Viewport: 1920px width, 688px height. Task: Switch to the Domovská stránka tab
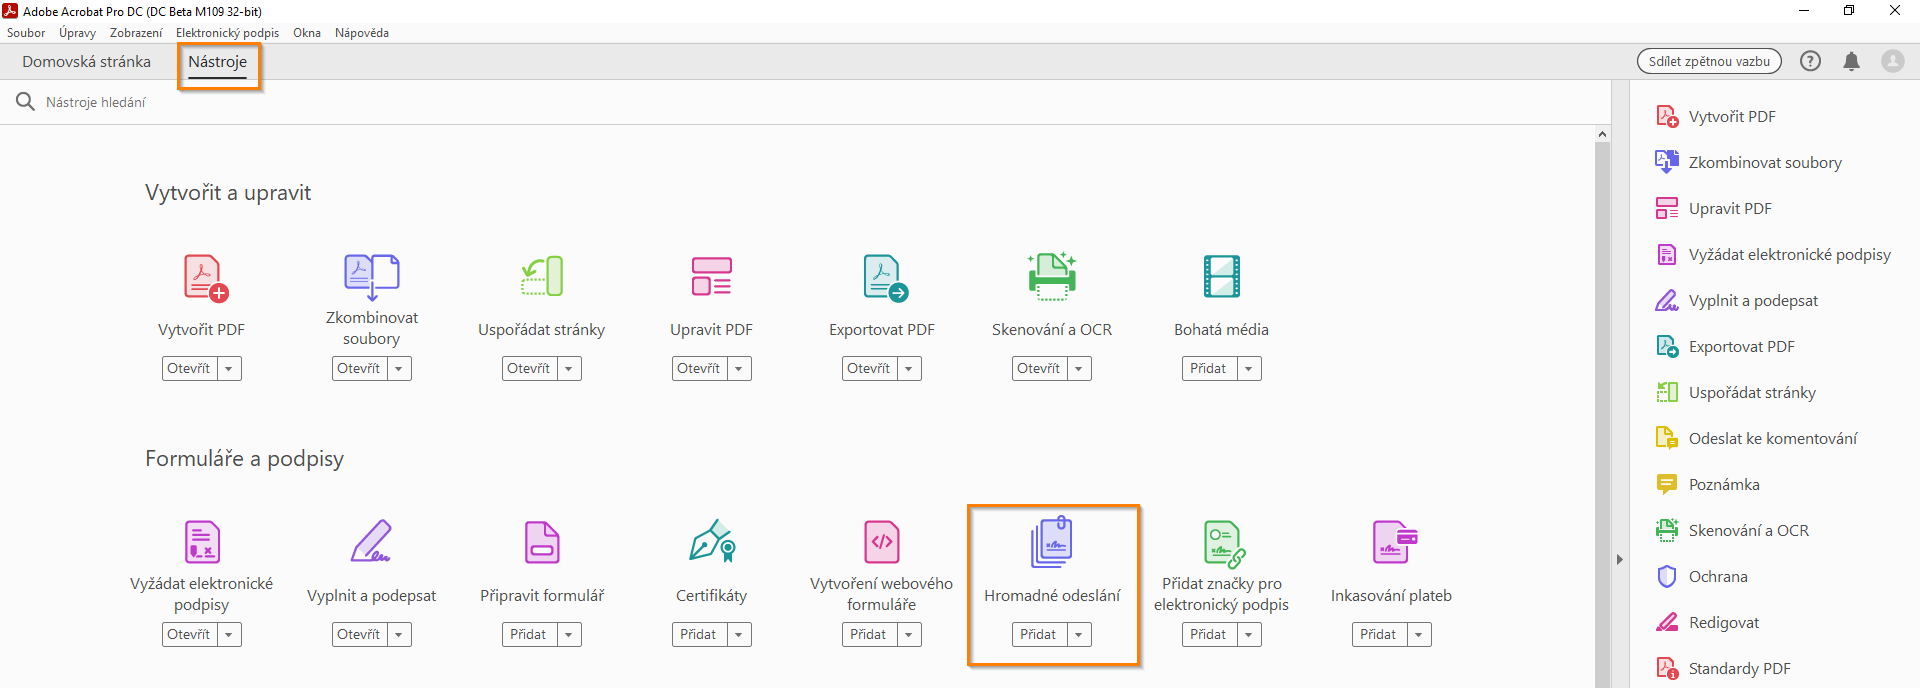pyautogui.click(x=87, y=62)
